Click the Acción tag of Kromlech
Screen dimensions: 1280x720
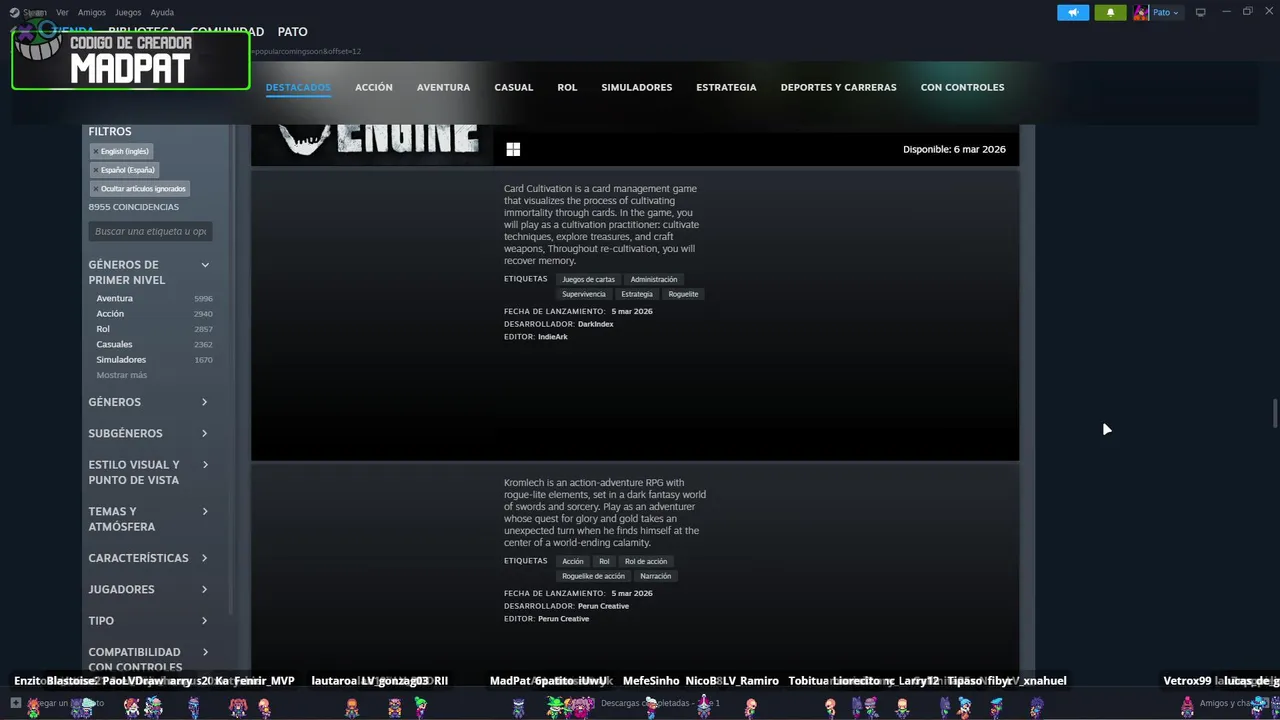coord(573,561)
